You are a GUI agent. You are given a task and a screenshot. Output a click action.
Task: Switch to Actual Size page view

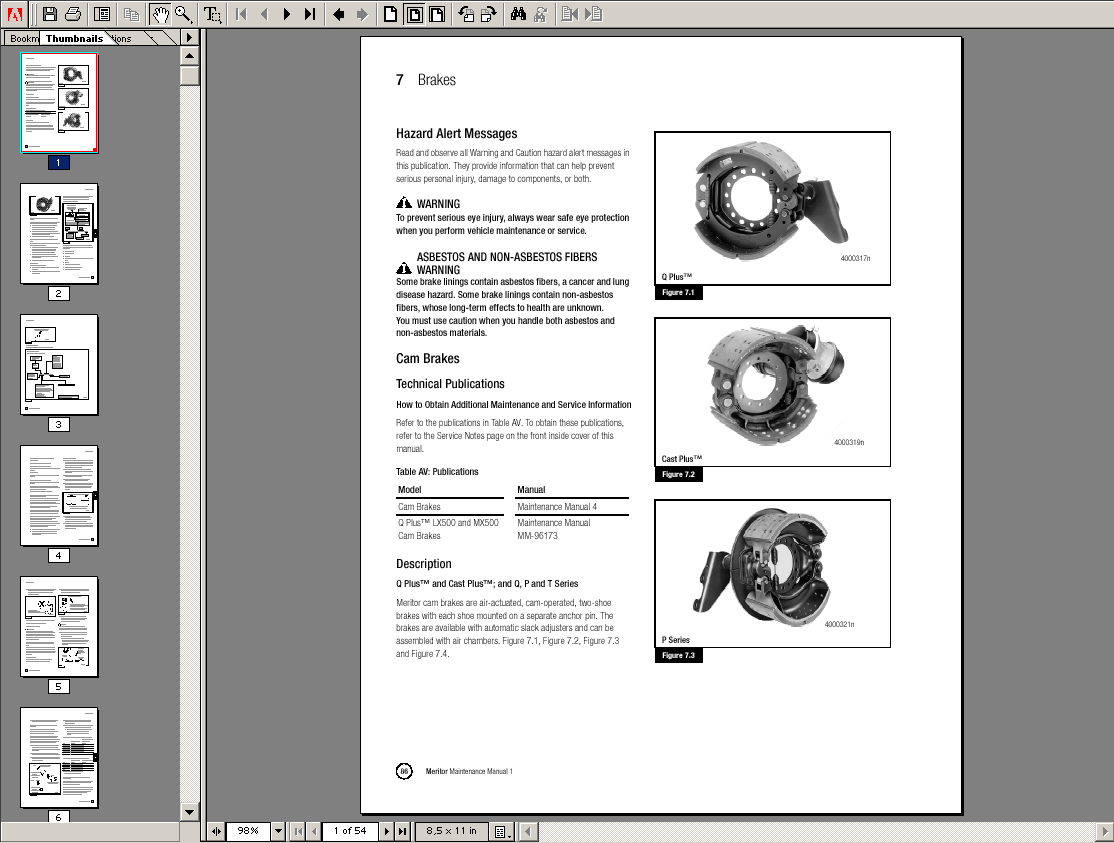coord(390,13)
